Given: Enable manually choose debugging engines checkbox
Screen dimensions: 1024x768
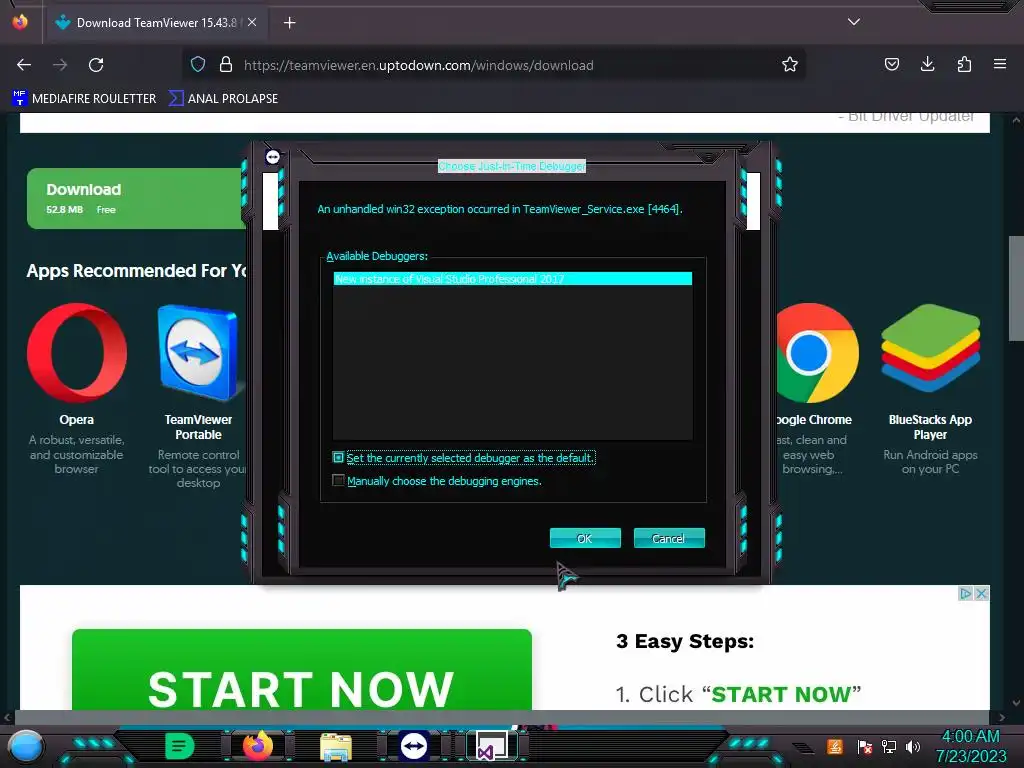Looking at the screenshot, I should pos(338,481).
